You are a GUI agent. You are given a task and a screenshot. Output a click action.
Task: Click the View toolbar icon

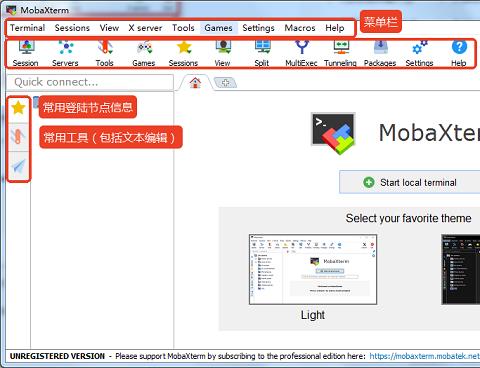pos(223,53)
